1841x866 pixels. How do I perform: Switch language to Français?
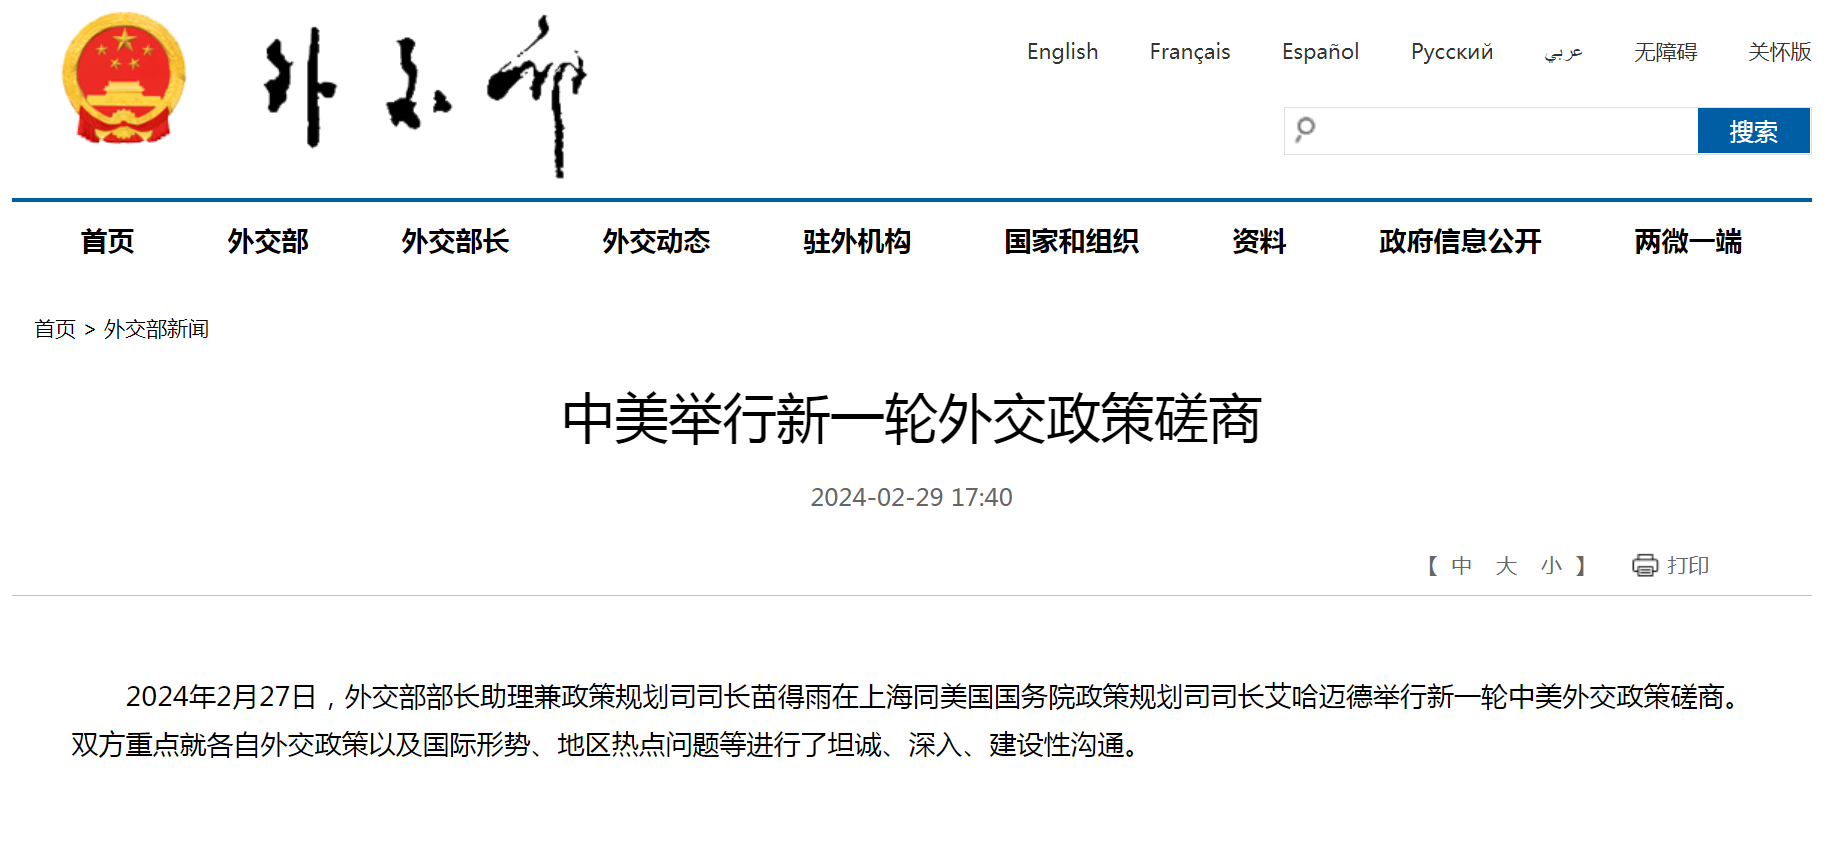point(1189,52)
